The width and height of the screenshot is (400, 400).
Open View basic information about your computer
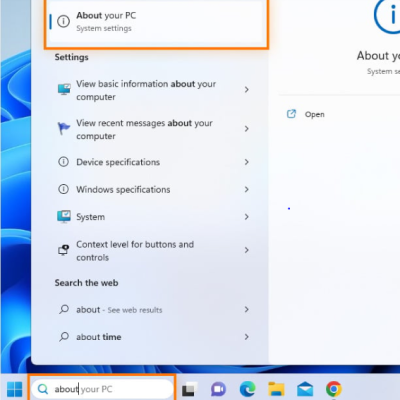click(153, 90)
